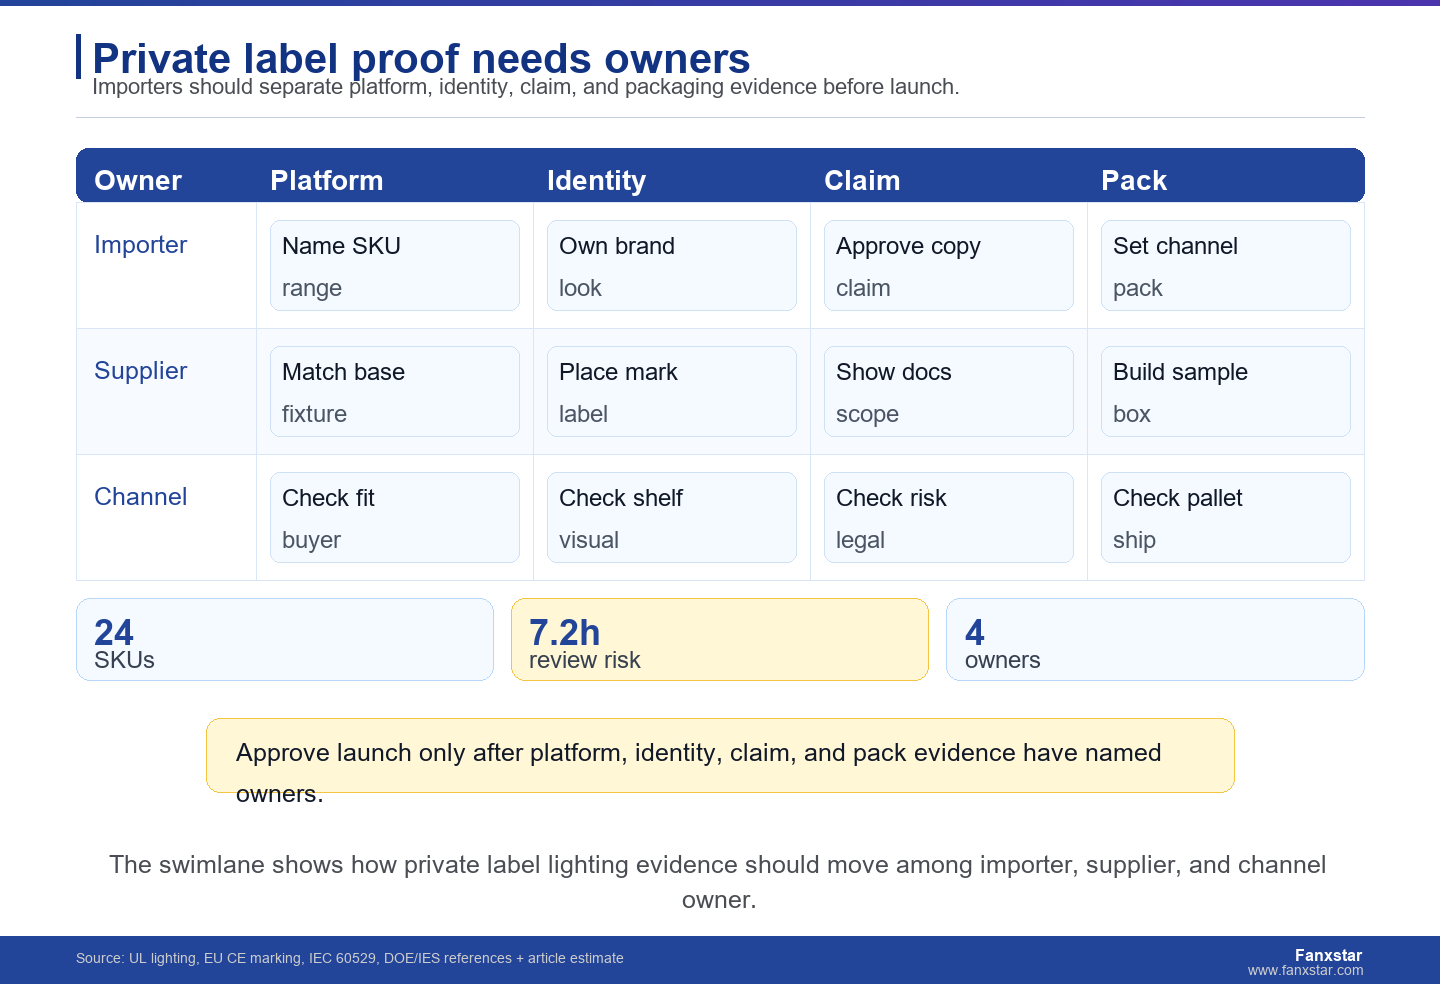Open the 'Check fit buyer' card
Viewport: 1440px width, 984px height.
click(x=395, y=518)
